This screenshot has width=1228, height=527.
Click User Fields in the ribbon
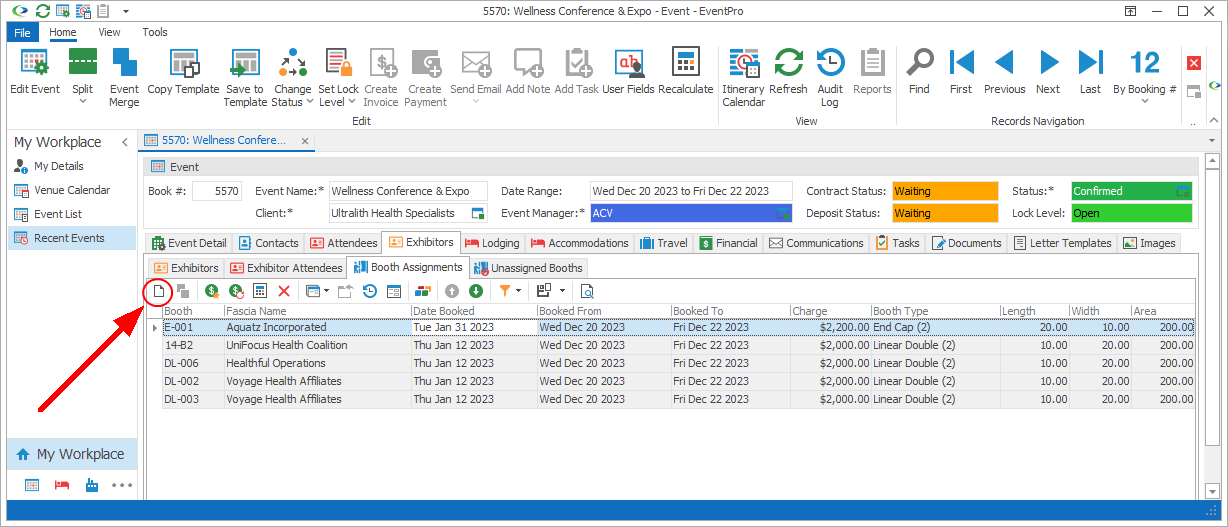(x=628, y=71)
